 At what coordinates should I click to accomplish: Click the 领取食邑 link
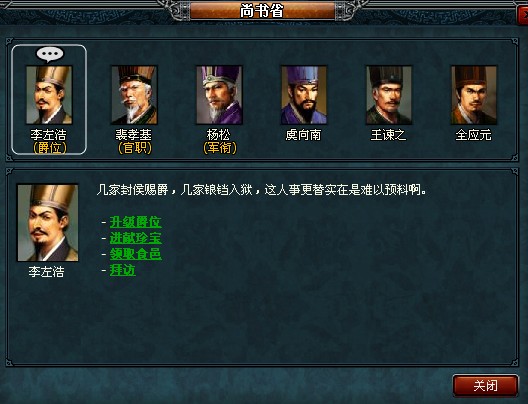[136, 254]
